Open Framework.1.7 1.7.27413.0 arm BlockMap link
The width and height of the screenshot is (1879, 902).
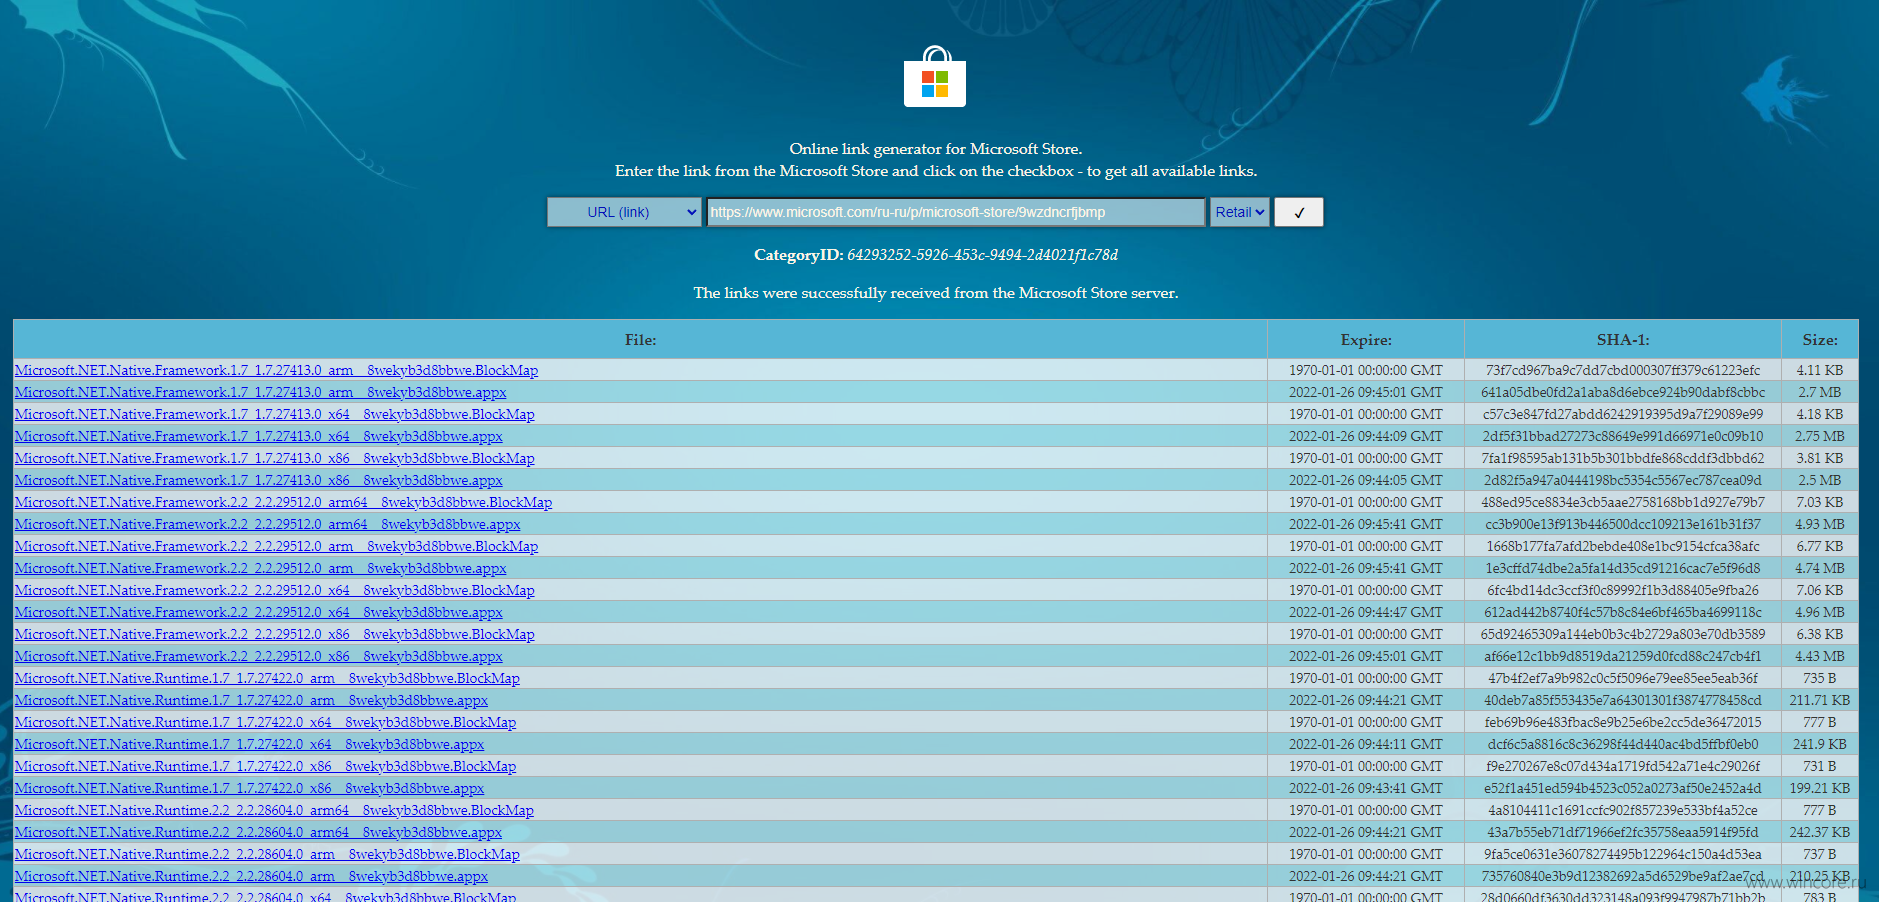click(276, 370)
